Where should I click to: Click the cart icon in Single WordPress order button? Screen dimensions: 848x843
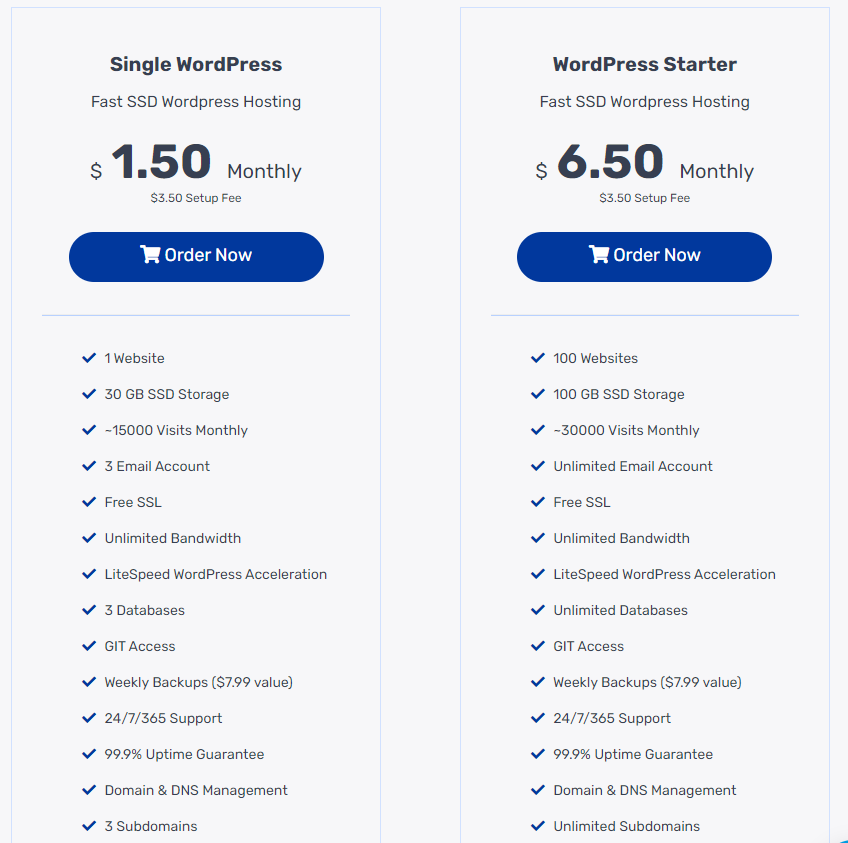[150, 254]
